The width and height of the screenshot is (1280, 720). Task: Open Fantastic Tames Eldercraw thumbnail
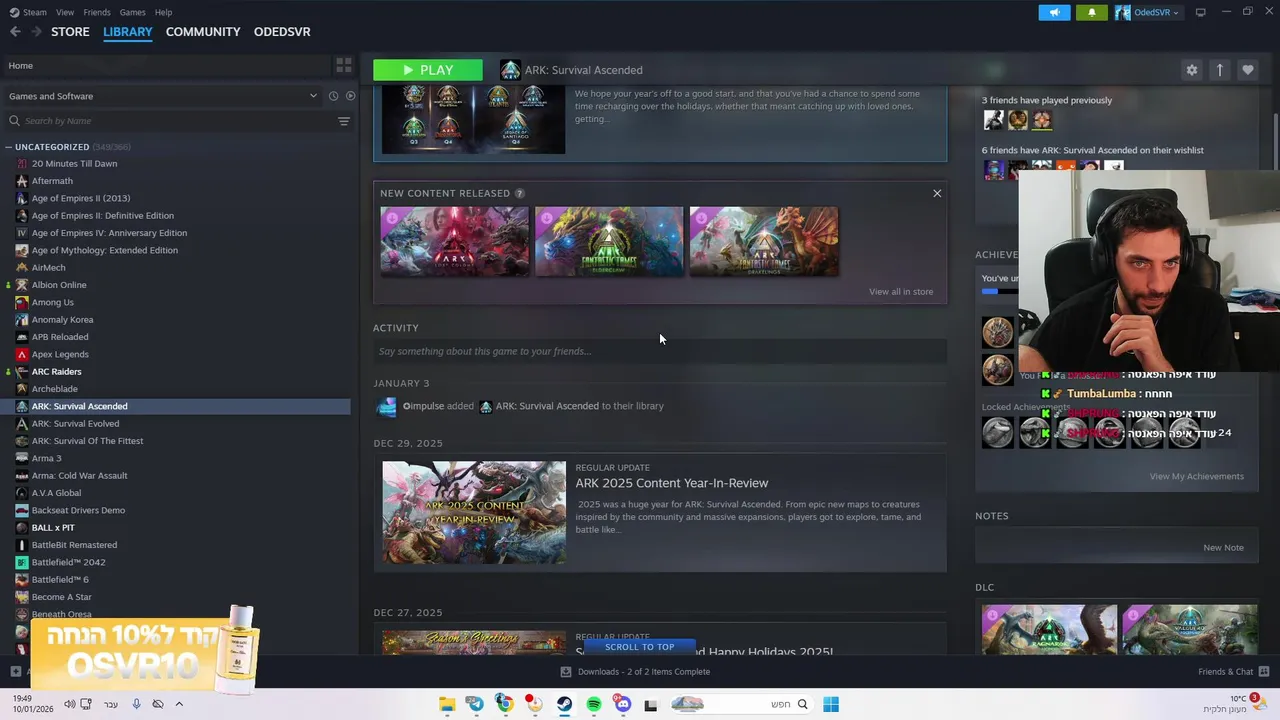click(x=609, y=241)
